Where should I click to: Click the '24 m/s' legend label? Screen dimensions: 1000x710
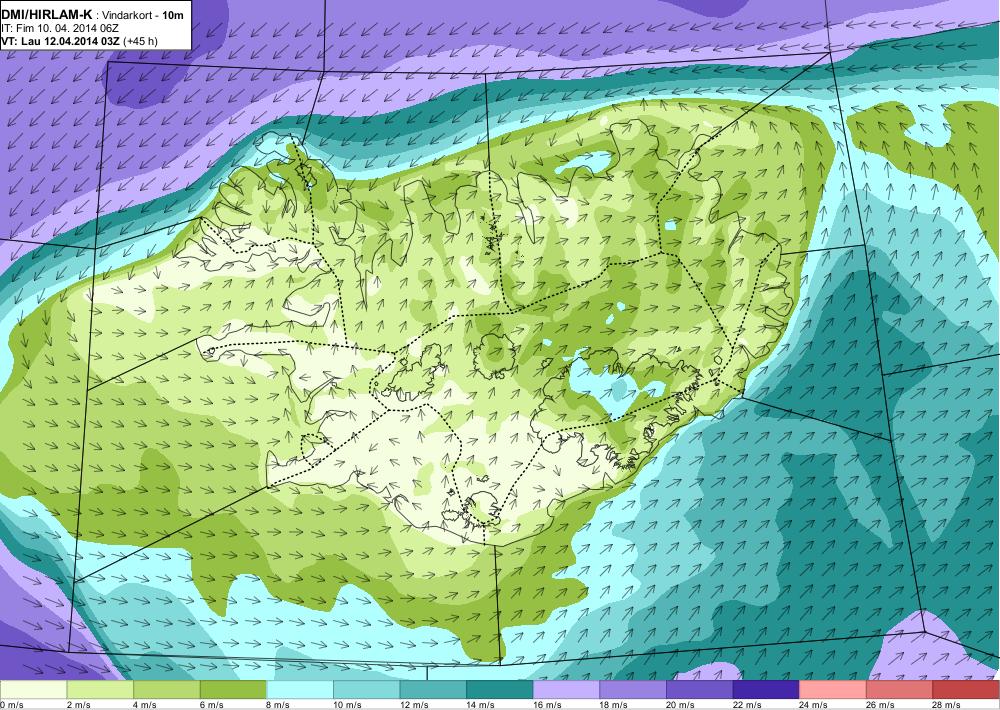[x=814, y=704]
